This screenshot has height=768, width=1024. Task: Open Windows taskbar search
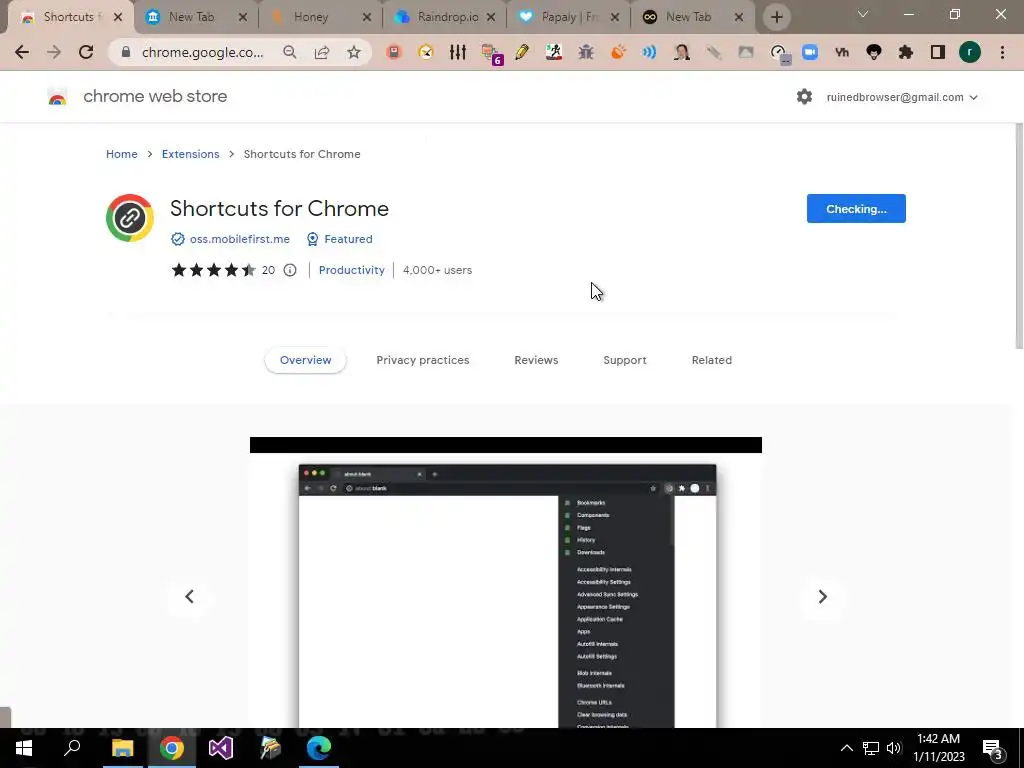[72, 748]
